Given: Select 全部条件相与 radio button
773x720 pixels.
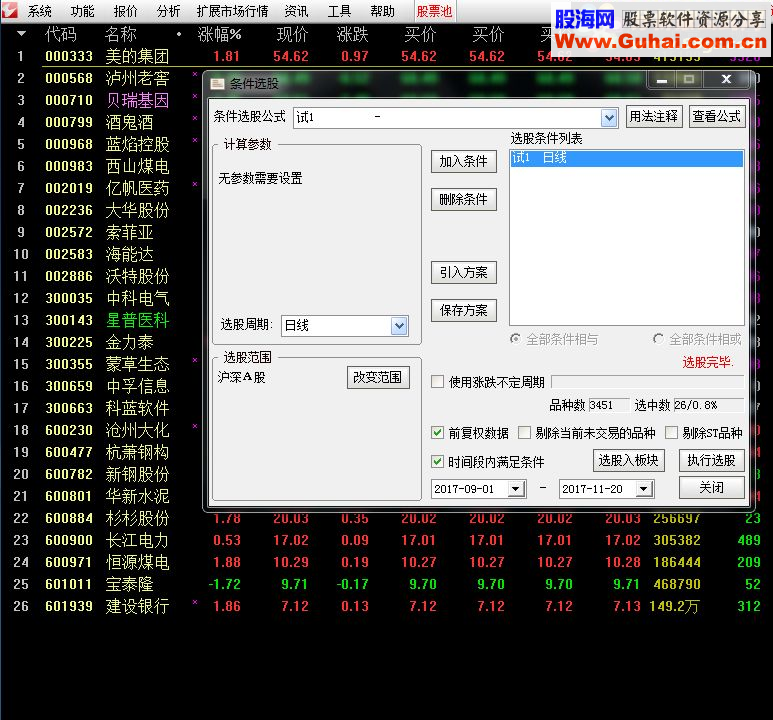Looking at the screenshot, I should click(515, 339).
